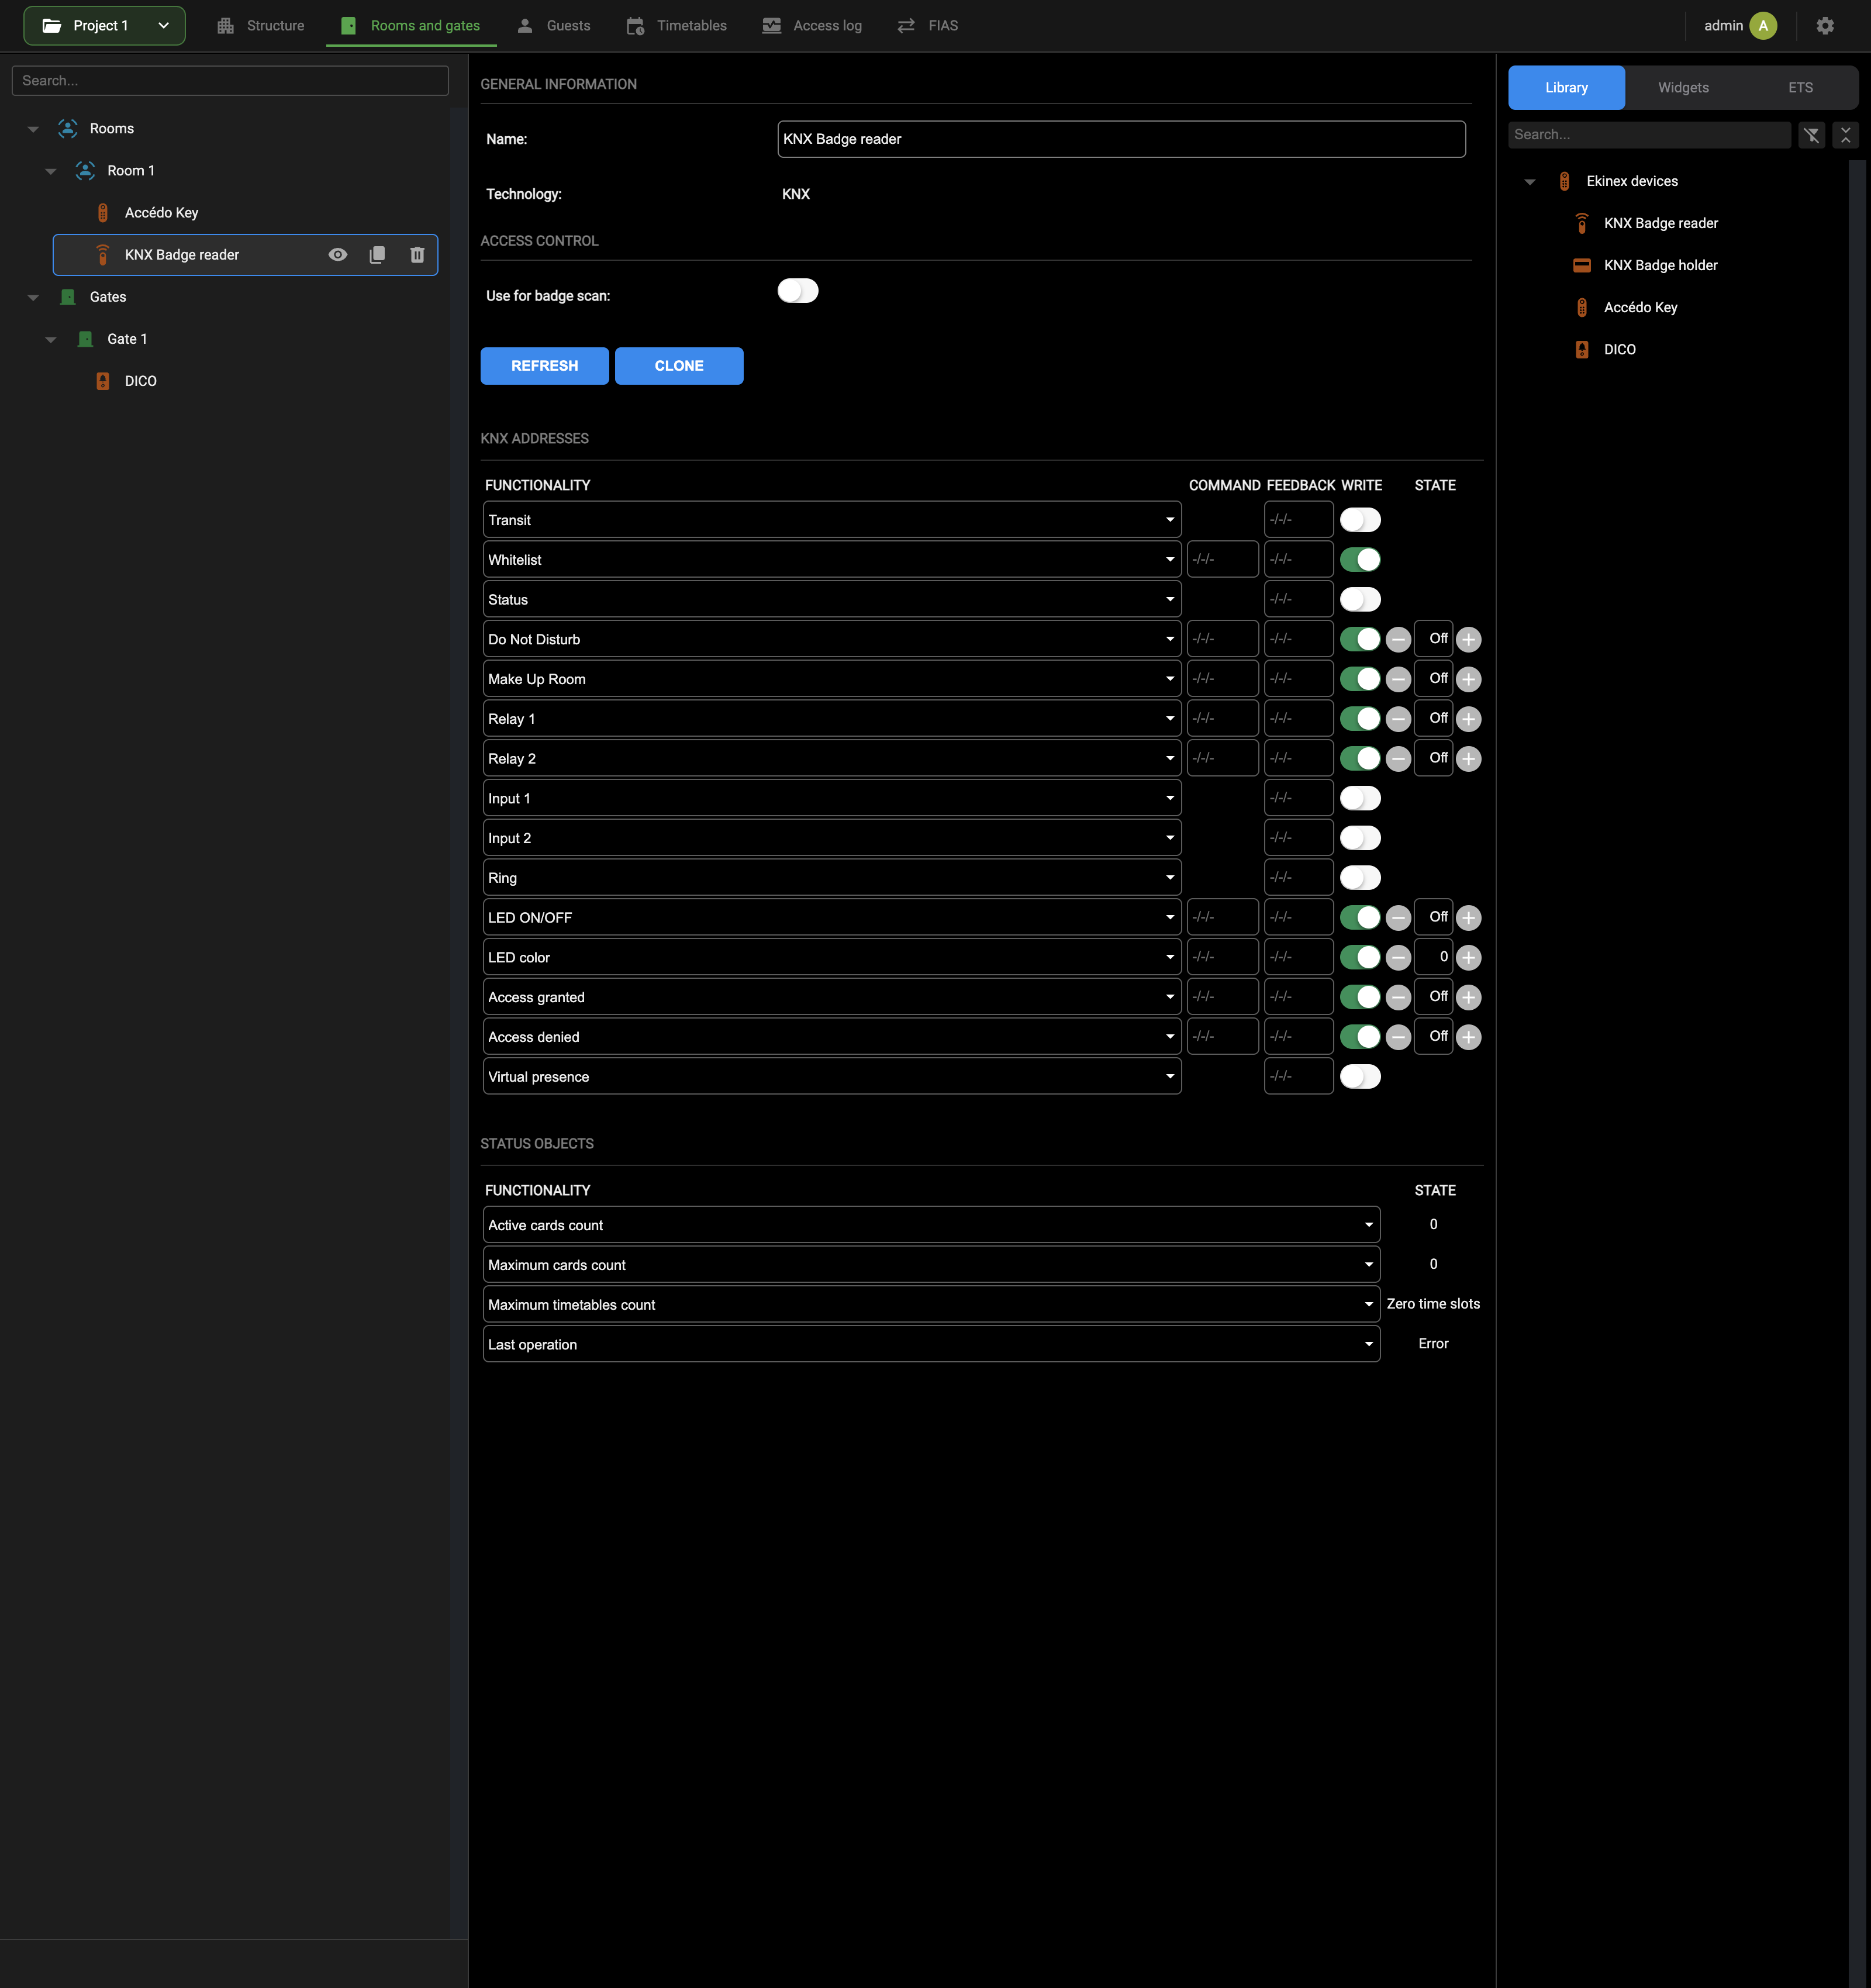The height and width of the screenshot is (1988, 1871).
Task: Collapse all library items icon
Action: tap(1846, 135)
